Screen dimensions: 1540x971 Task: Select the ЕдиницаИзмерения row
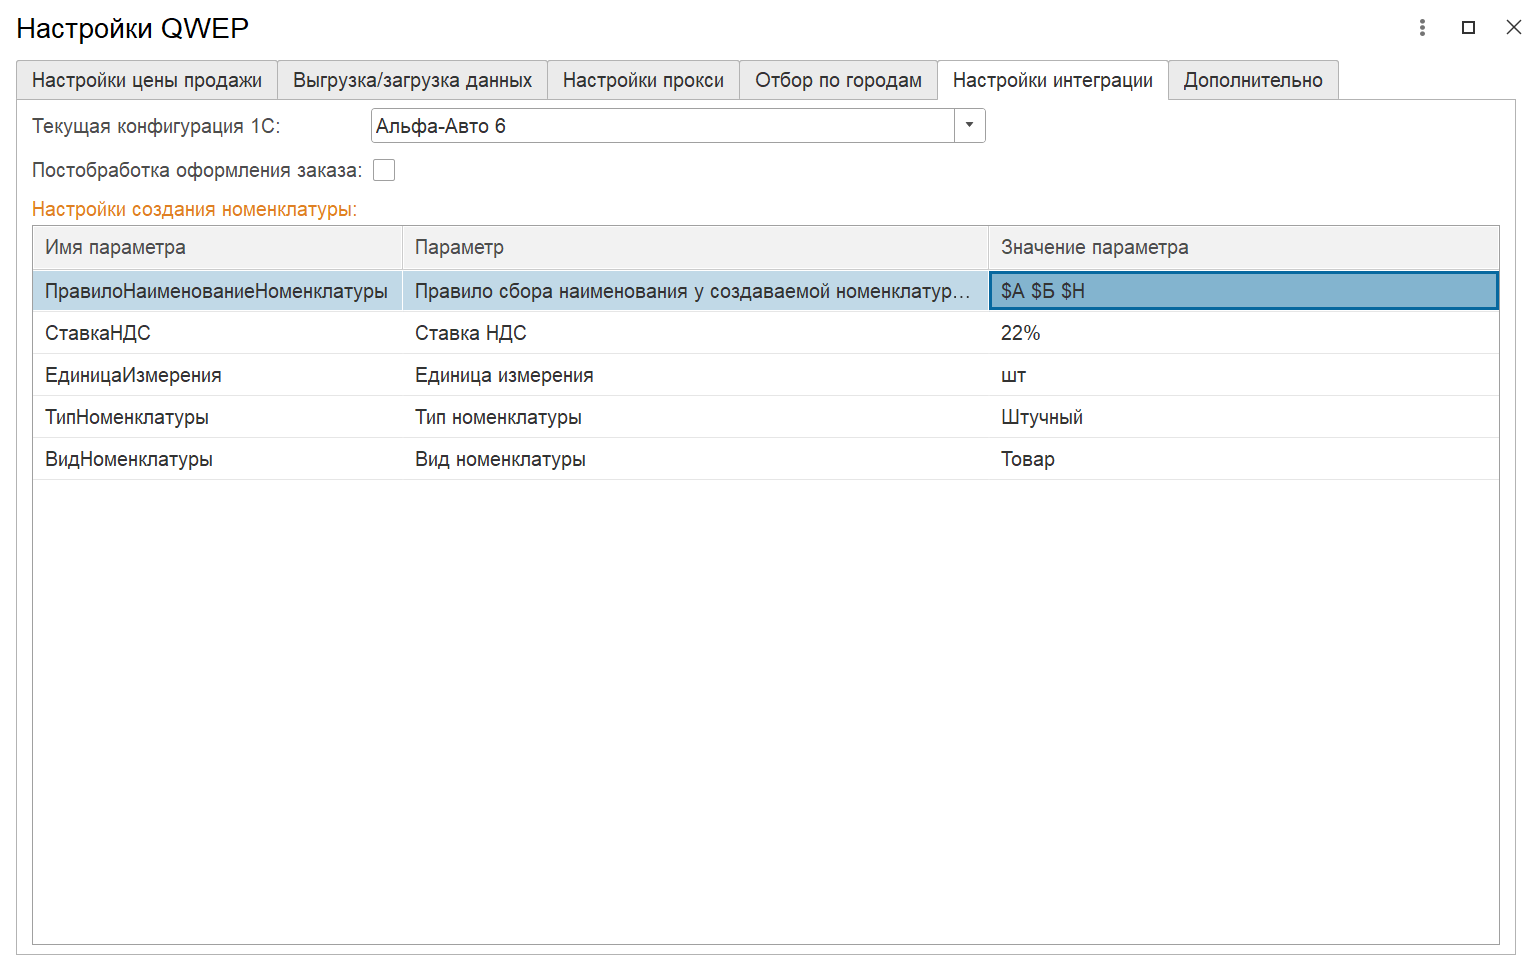click(x=133, y=376)
